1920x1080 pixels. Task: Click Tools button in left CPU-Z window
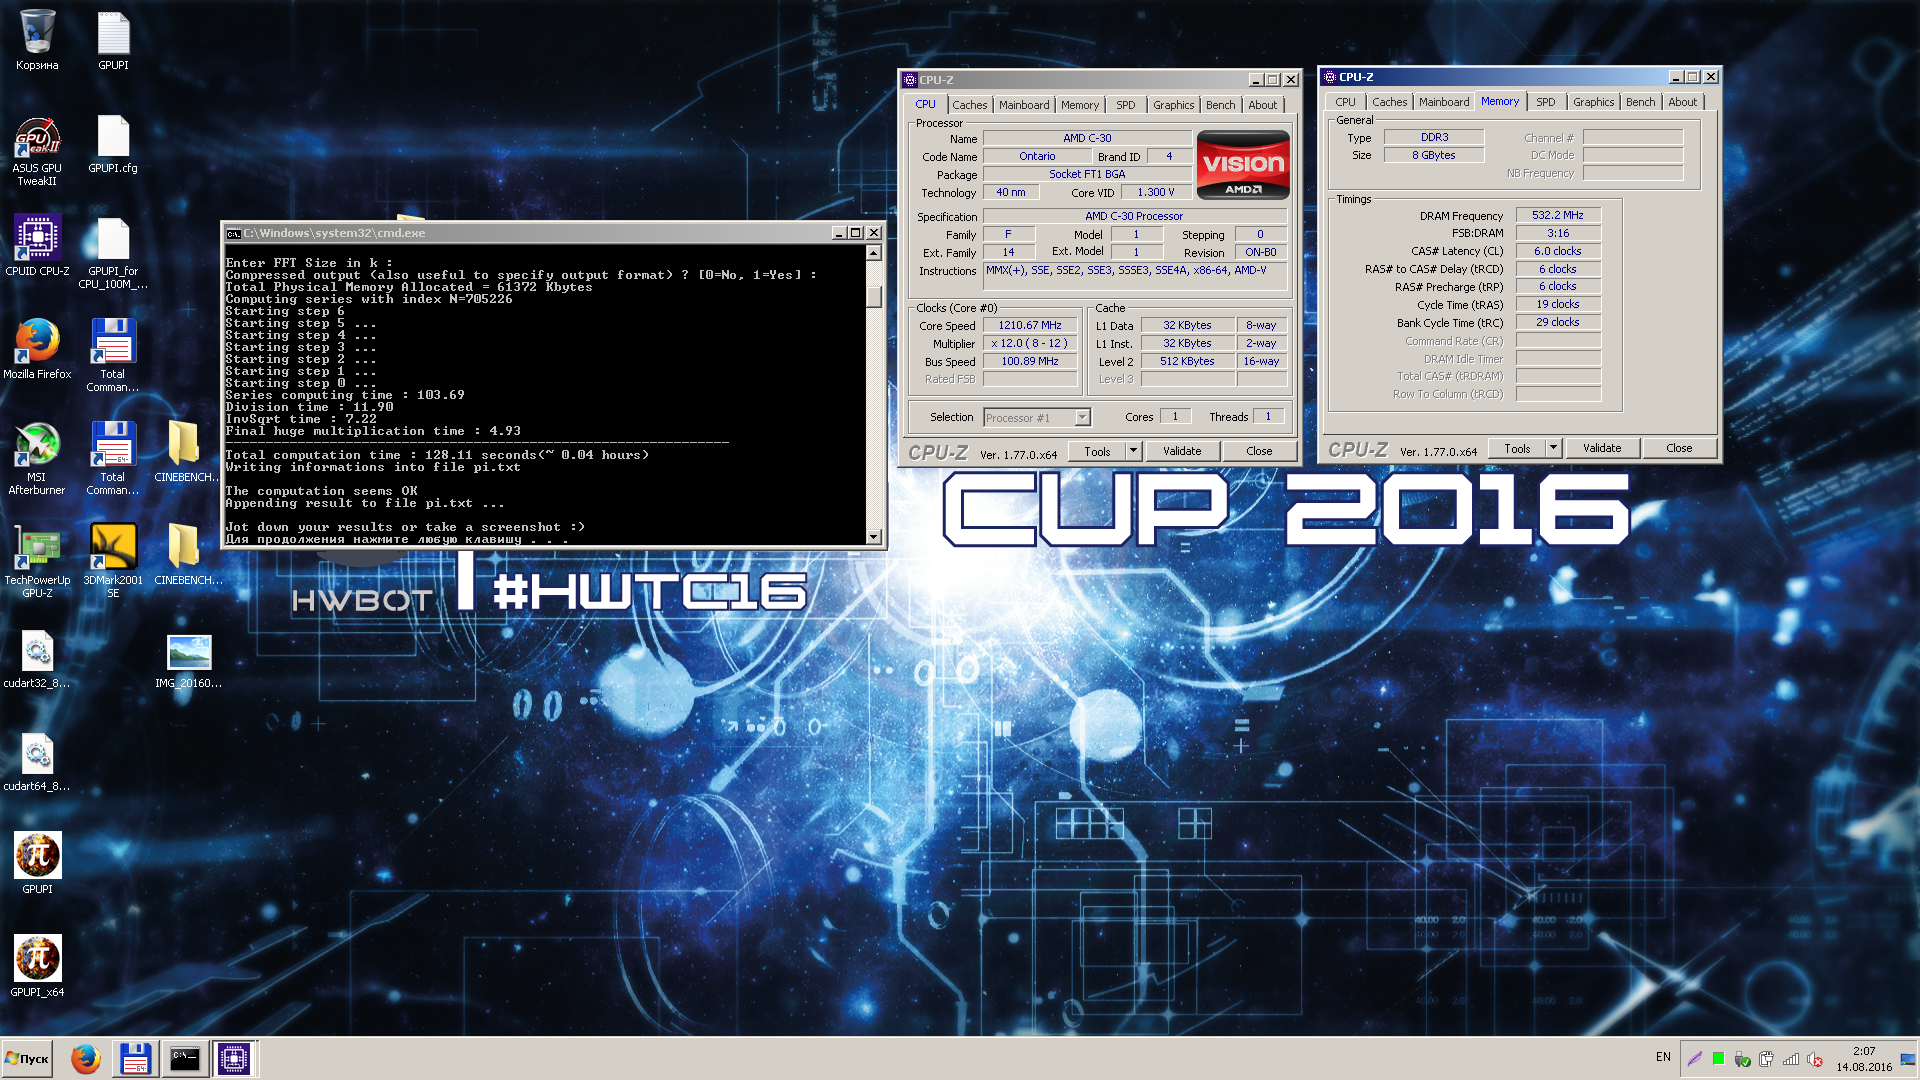tap(1097, 452)
